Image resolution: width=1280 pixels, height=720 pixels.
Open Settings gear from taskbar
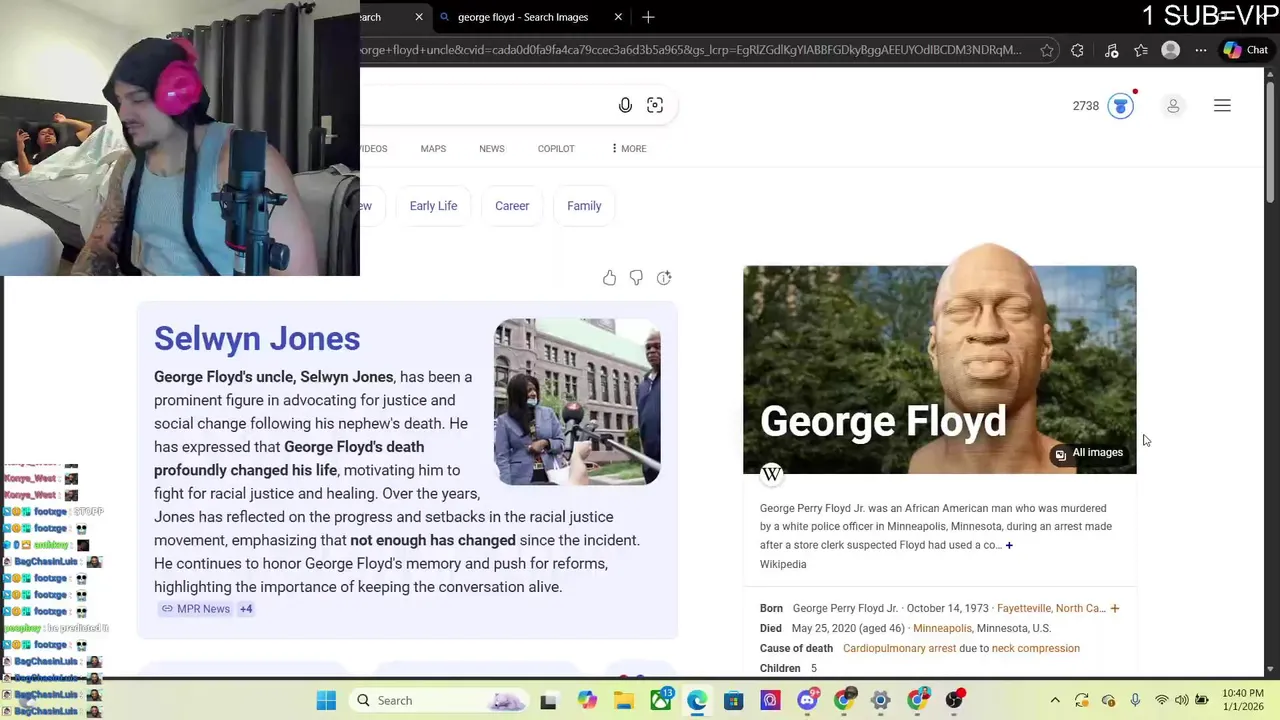point(881,700)
